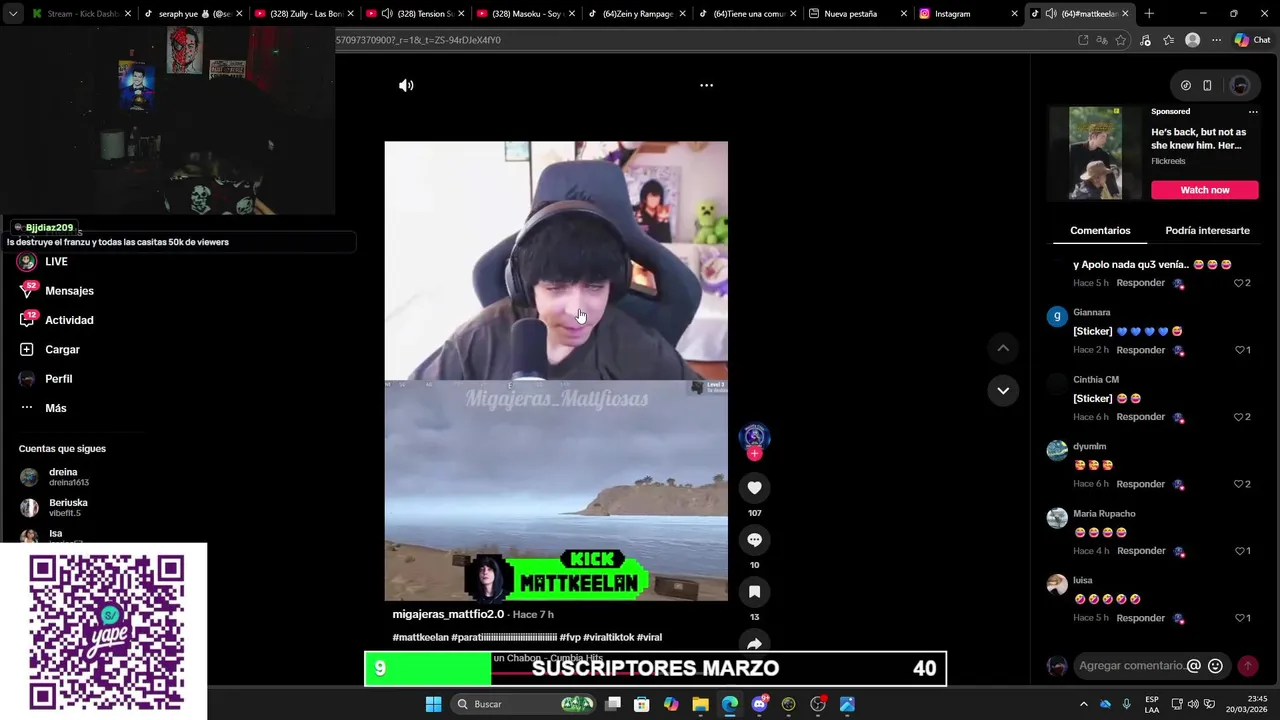This screenshot has width=1280, height=720.
Task: Open a new browser tab with plus
Action: (1149, 14)
